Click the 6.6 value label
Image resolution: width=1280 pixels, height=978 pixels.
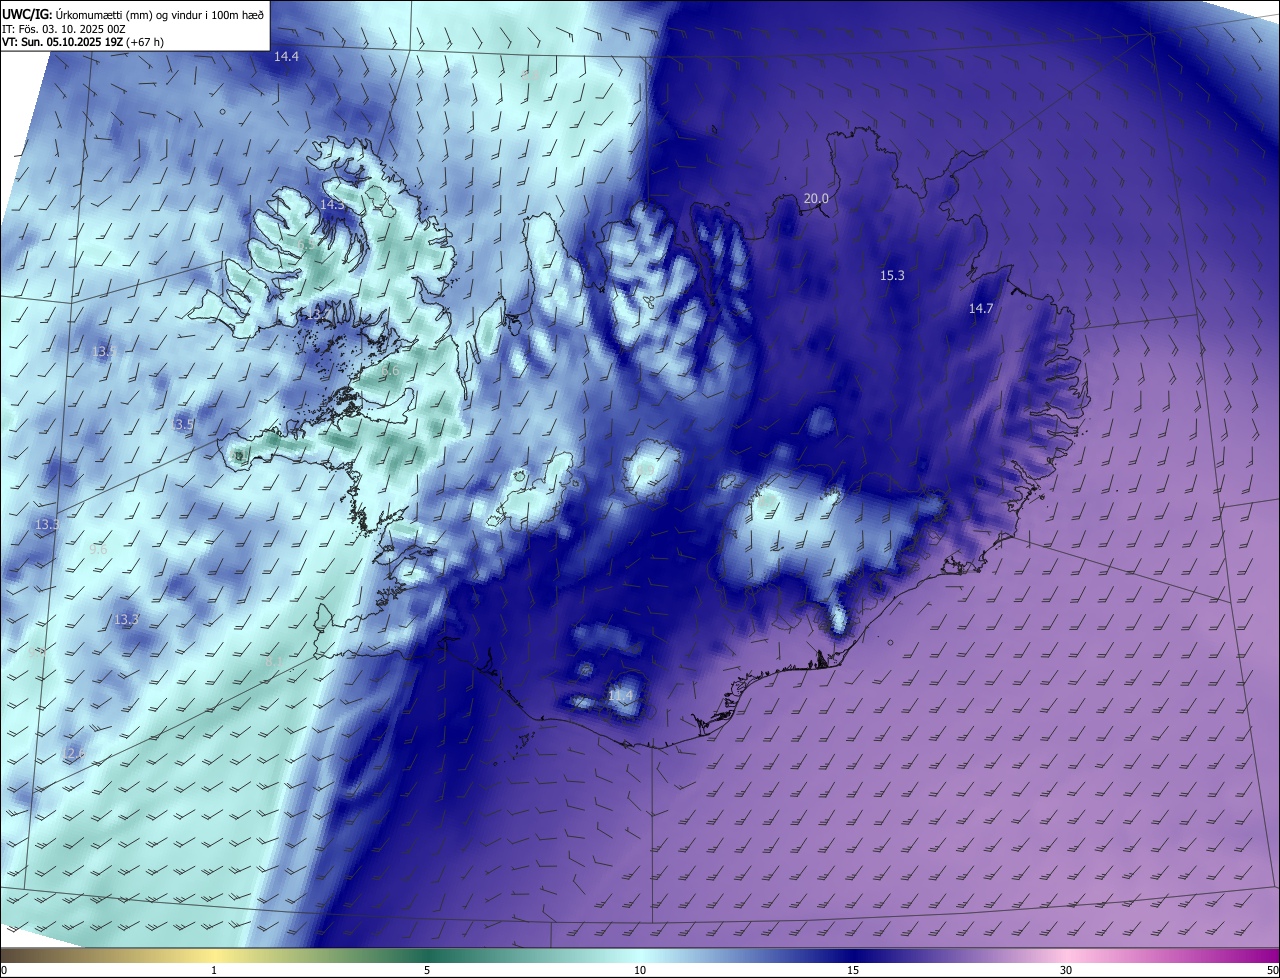[x=390, y=371]
